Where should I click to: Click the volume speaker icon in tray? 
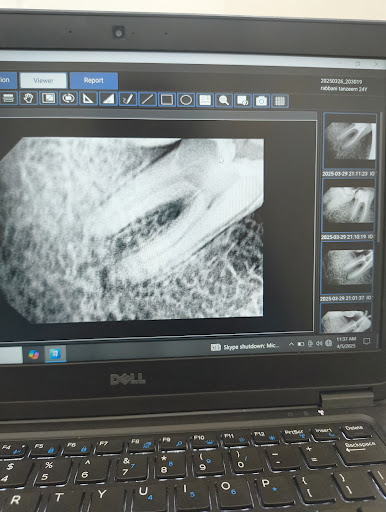click(319, 343)
